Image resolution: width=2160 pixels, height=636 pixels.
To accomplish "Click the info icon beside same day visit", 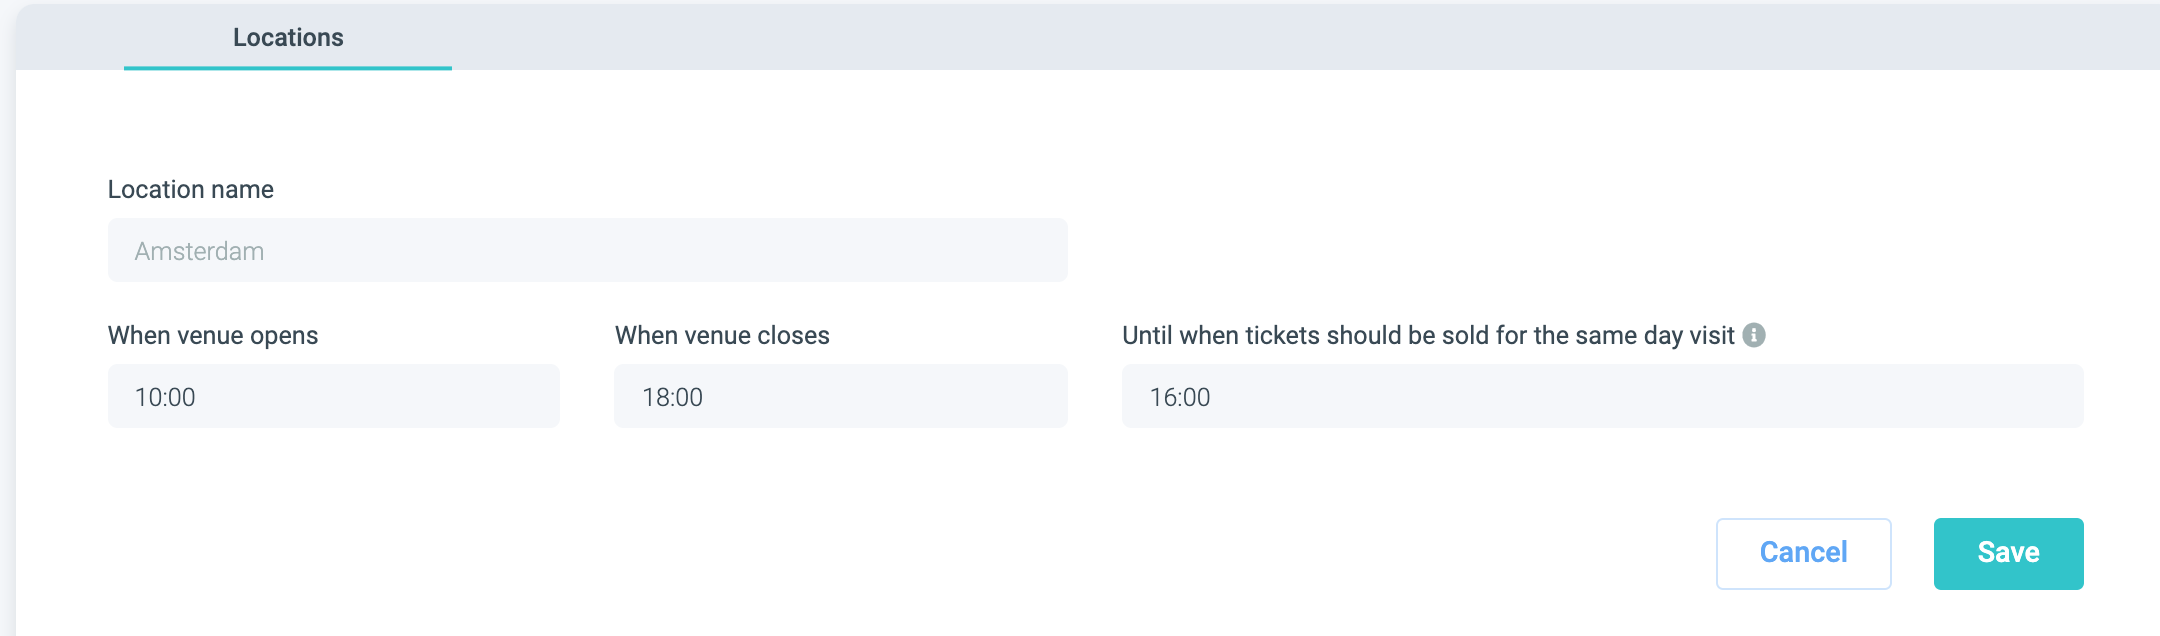I will (1754, 335).
